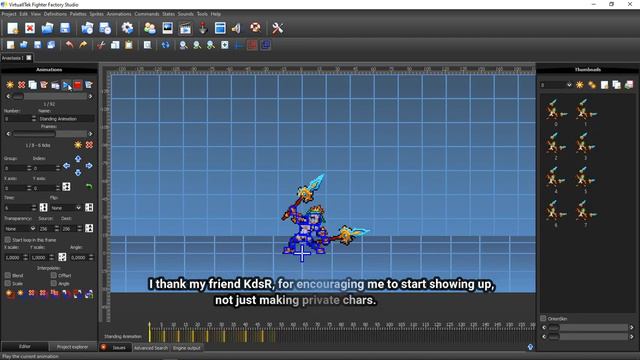Open the Advanced Search tab
Screen dimensions: 640x360
pos(151,348)
